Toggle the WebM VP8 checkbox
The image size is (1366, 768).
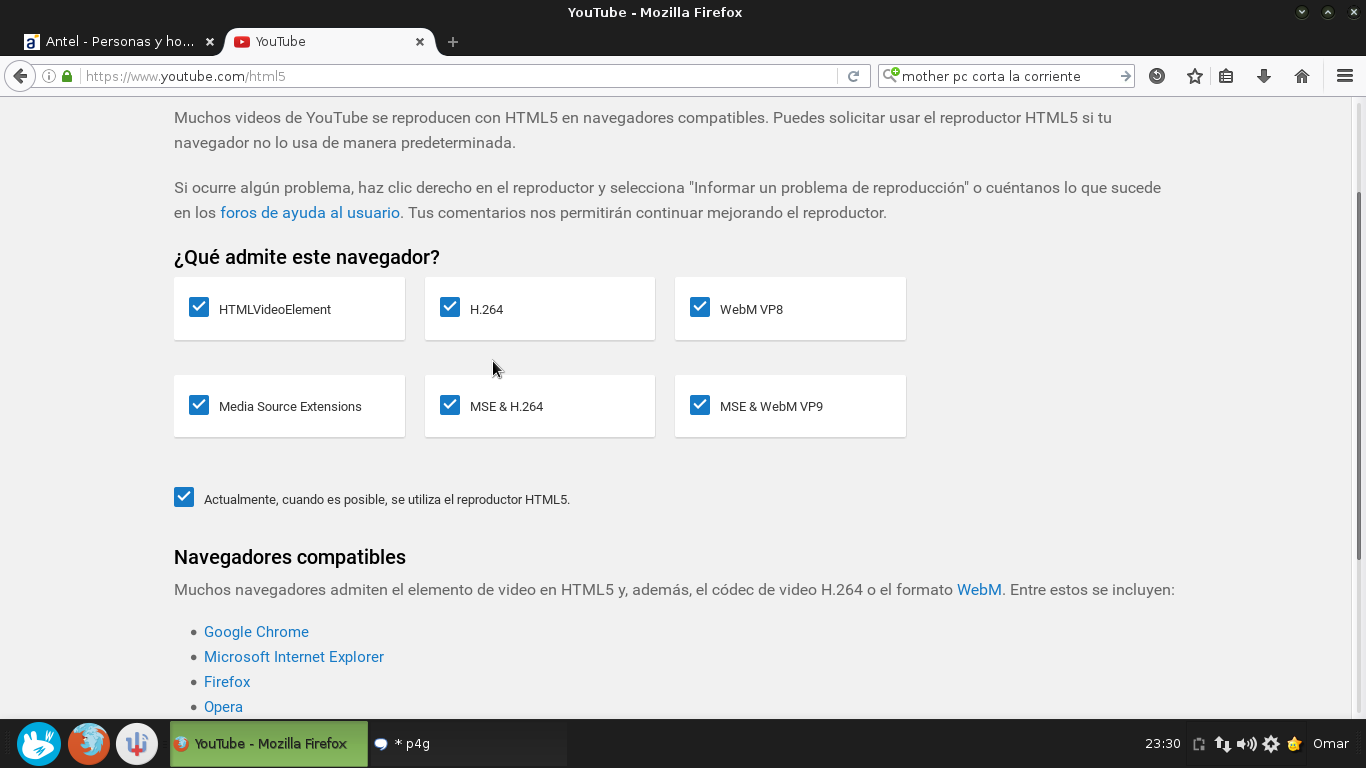tap(700, 307)
